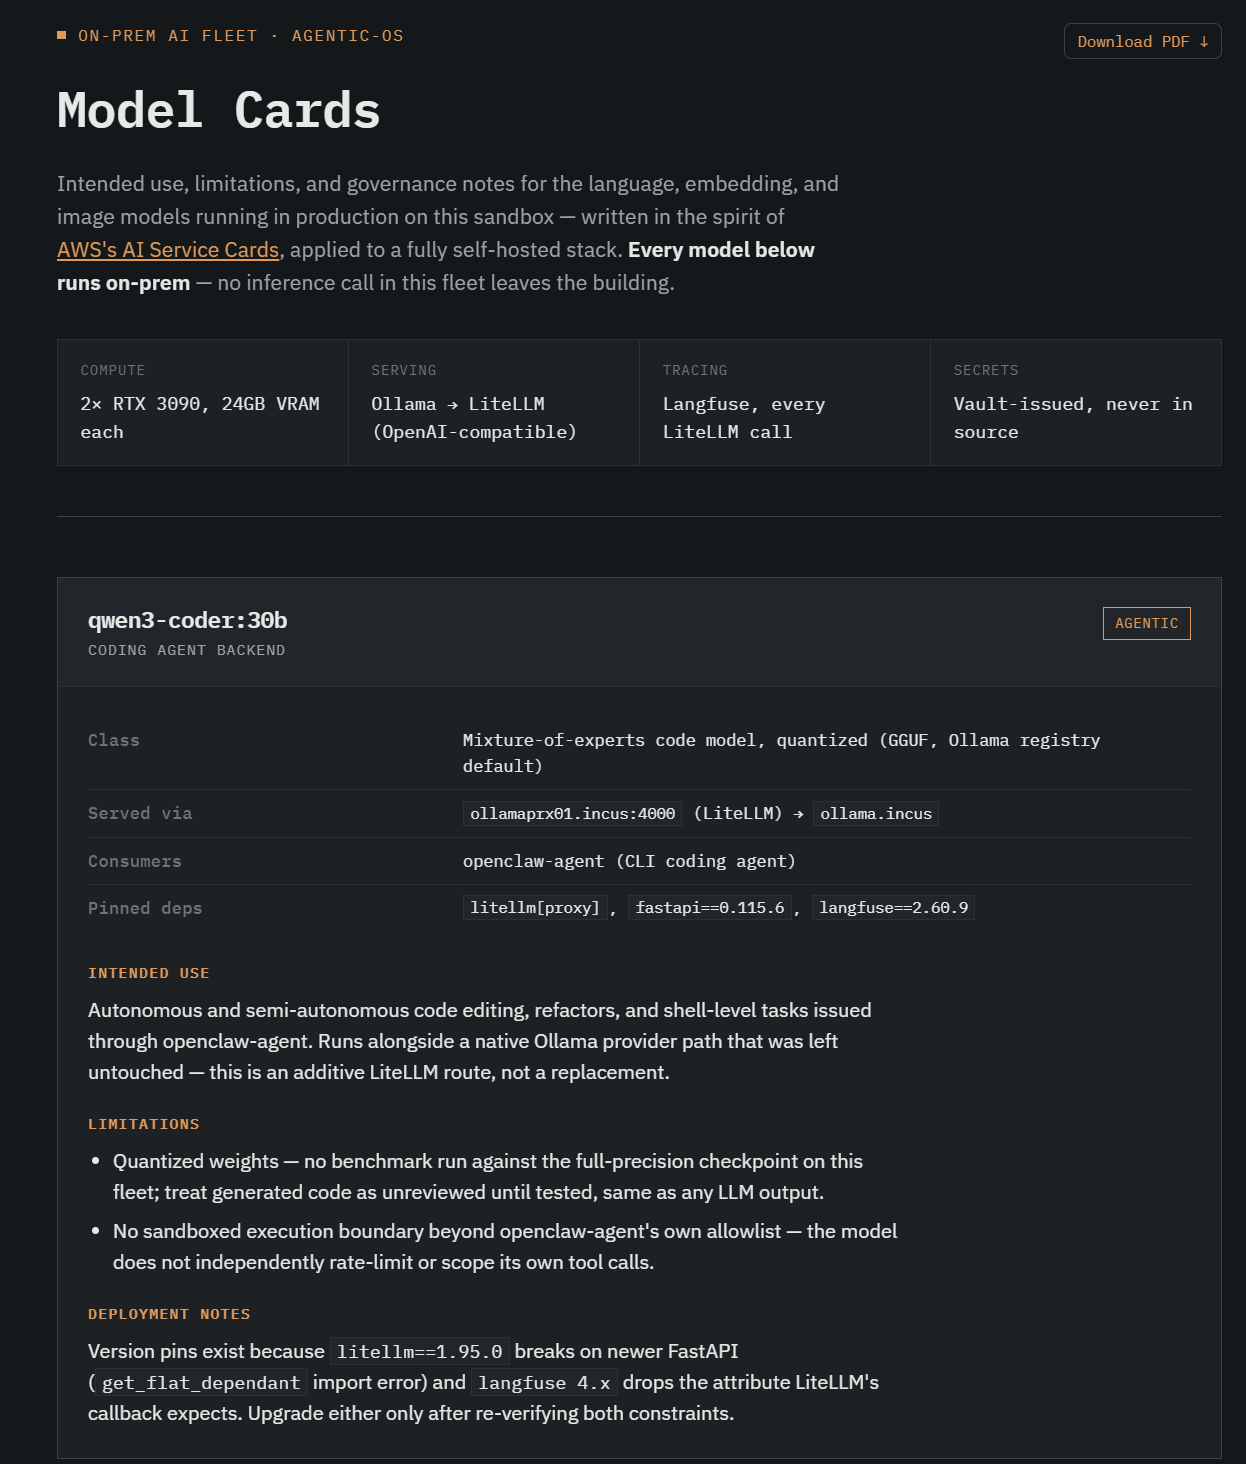Click the ollamaprx01.incus:4000 code chip
Image resolution: width=1246 pixels, height=1464 pixels.
pyautogui.click(x=573, y=813)
